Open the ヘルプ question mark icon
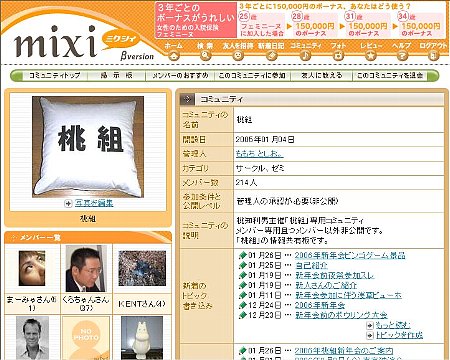Image resolution: width=450 pixels, height=360 pixels. click(402, 56)
